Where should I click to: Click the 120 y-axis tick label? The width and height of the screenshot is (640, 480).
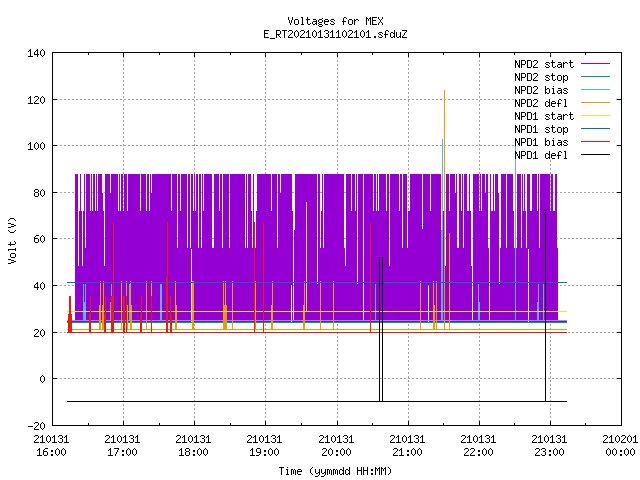point(36,100)
